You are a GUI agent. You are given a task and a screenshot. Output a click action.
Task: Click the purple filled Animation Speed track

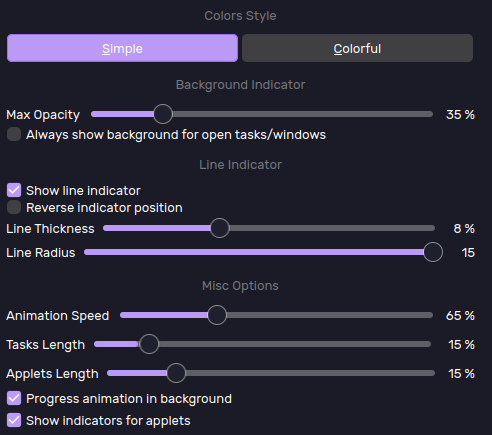(164, 315)
